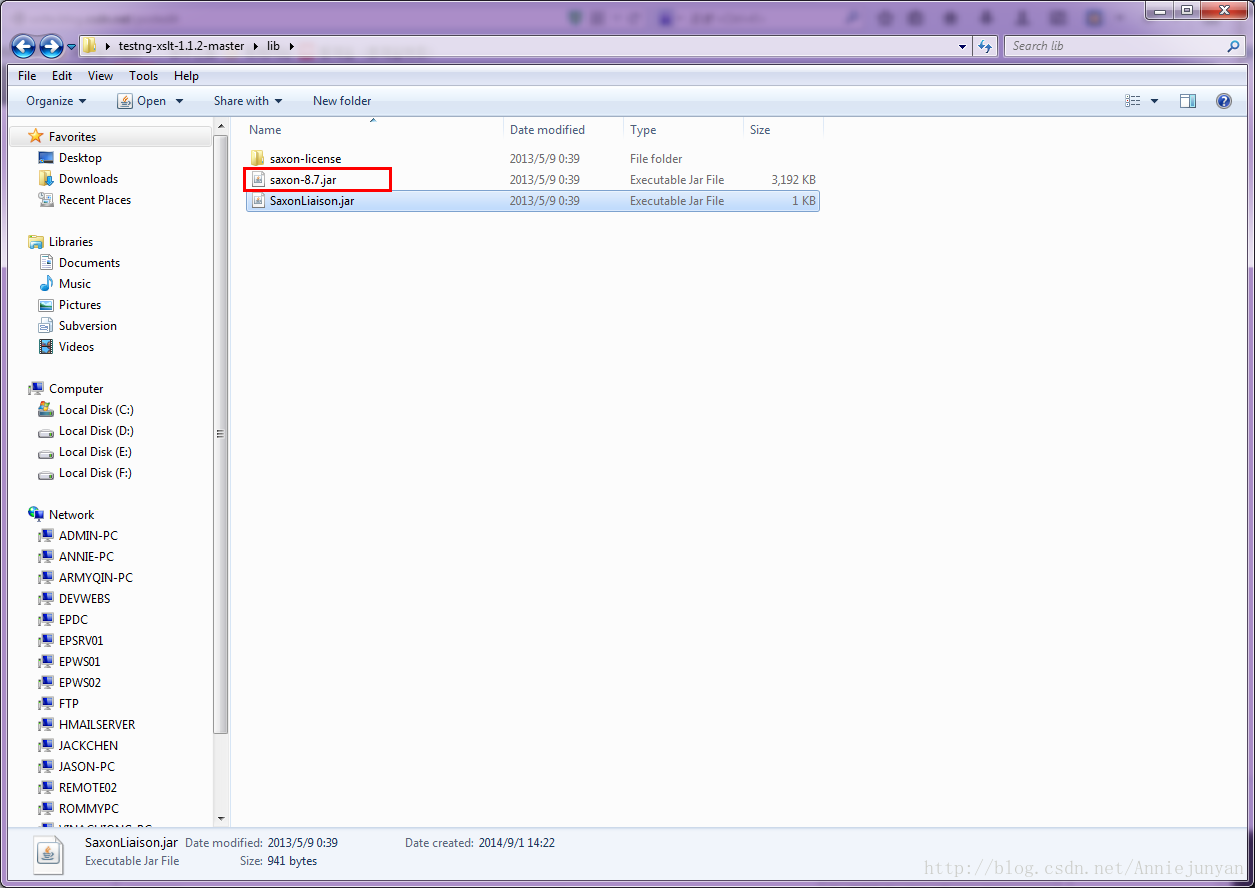Image resolution: width=1255 pixels, height=888 pixels.
Task: Click the Local Disk (C:) drive icon
Action: pyautogui.click(x=46, y=409)
